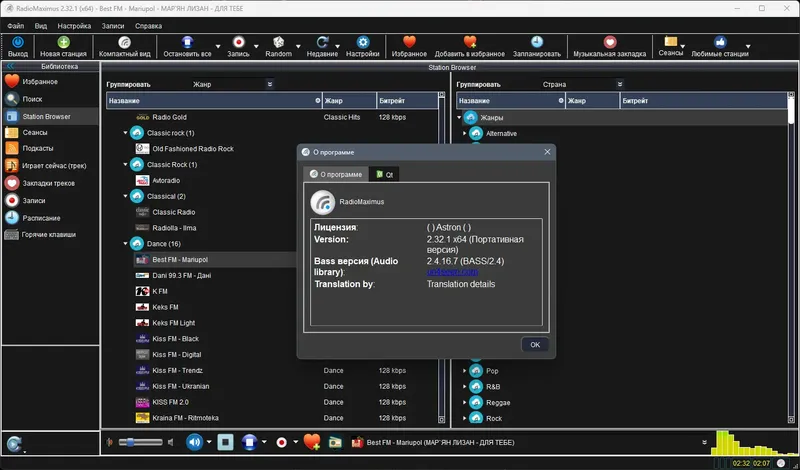Click OK in the О программе dialog
Viewport: 800px width, 470px height.
point(535,344)
